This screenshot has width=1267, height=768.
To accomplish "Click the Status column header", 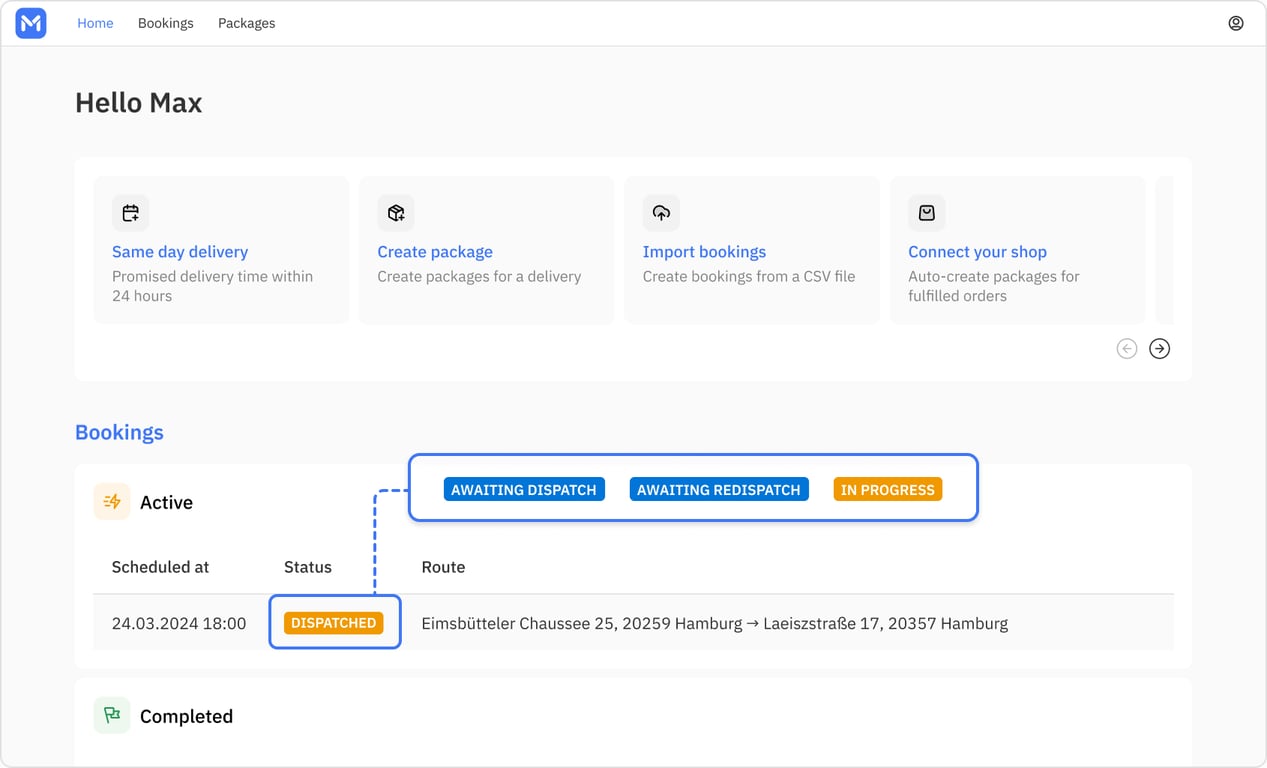I will click(307, 567).
